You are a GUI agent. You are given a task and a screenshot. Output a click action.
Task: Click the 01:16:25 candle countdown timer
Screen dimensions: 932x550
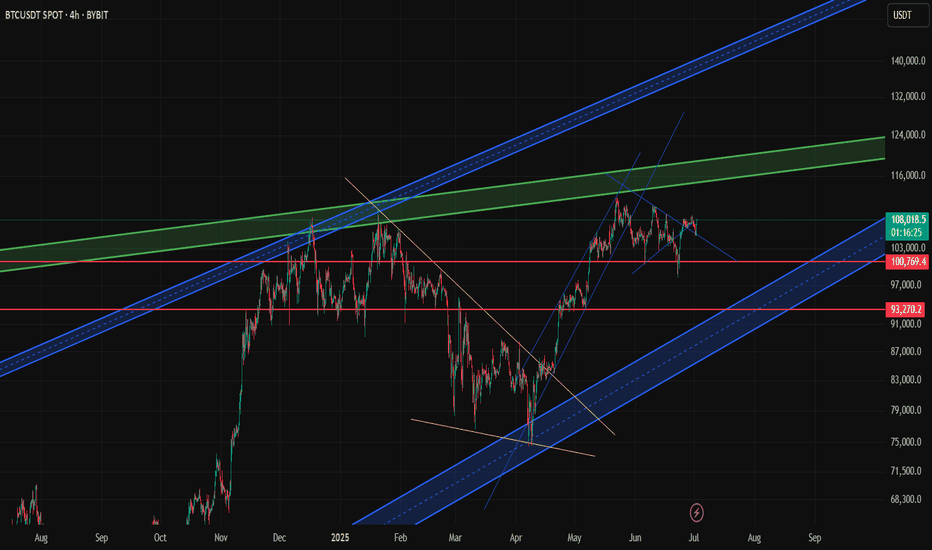click(907, 233)
